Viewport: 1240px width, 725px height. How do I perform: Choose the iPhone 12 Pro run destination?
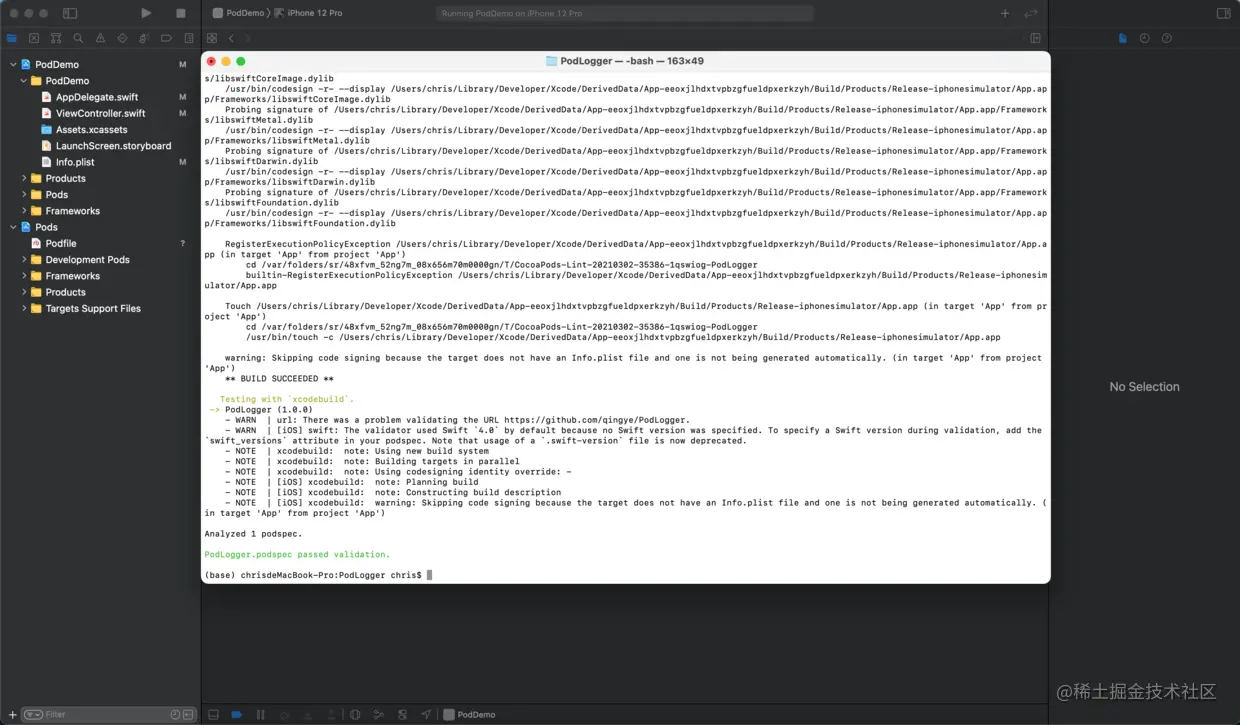coord(308,13)
